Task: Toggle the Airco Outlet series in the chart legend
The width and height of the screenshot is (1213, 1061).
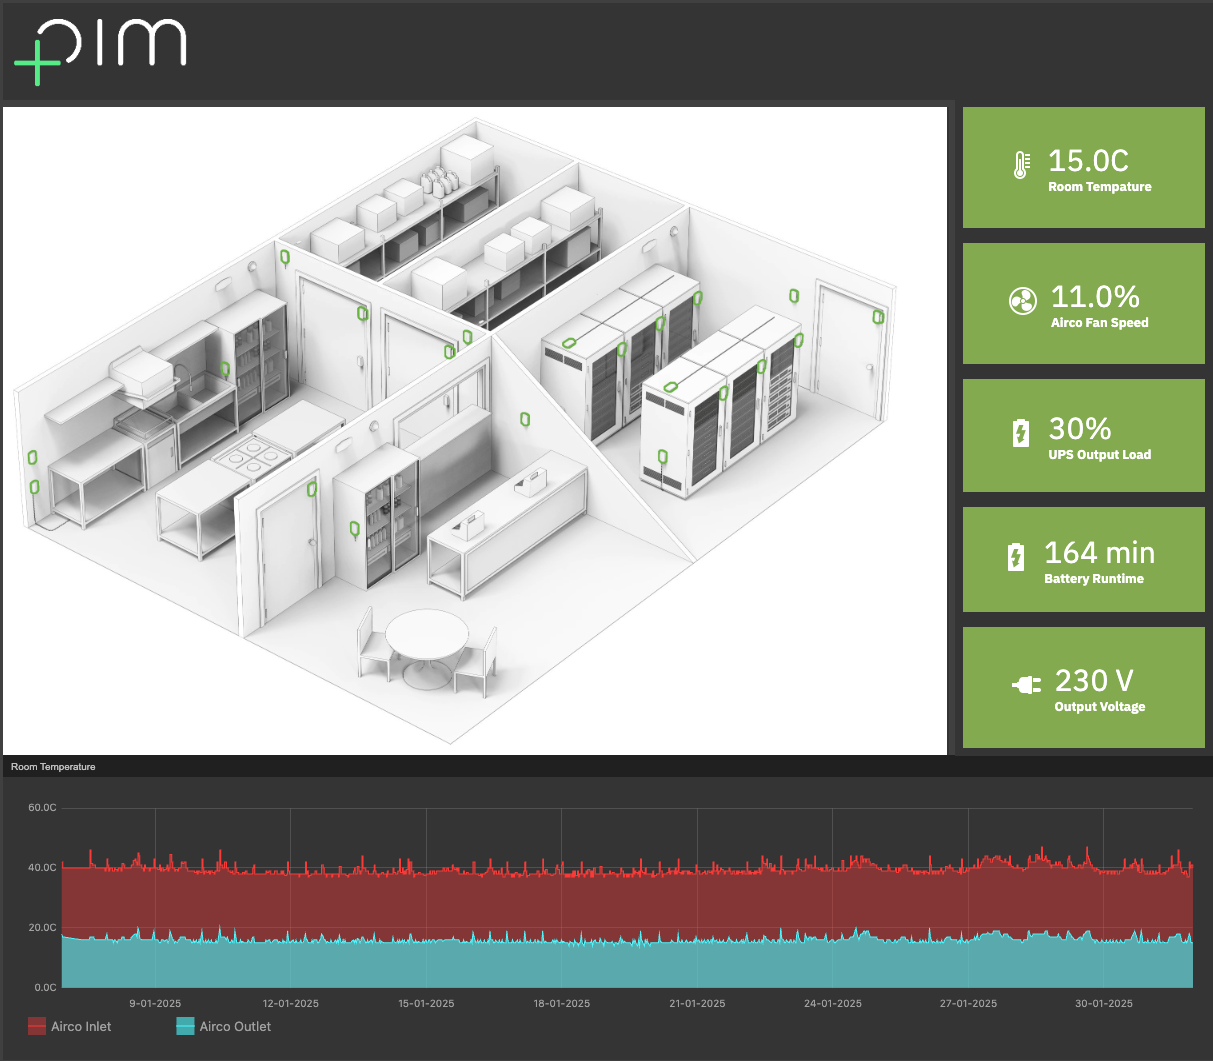Action: 235,1026
